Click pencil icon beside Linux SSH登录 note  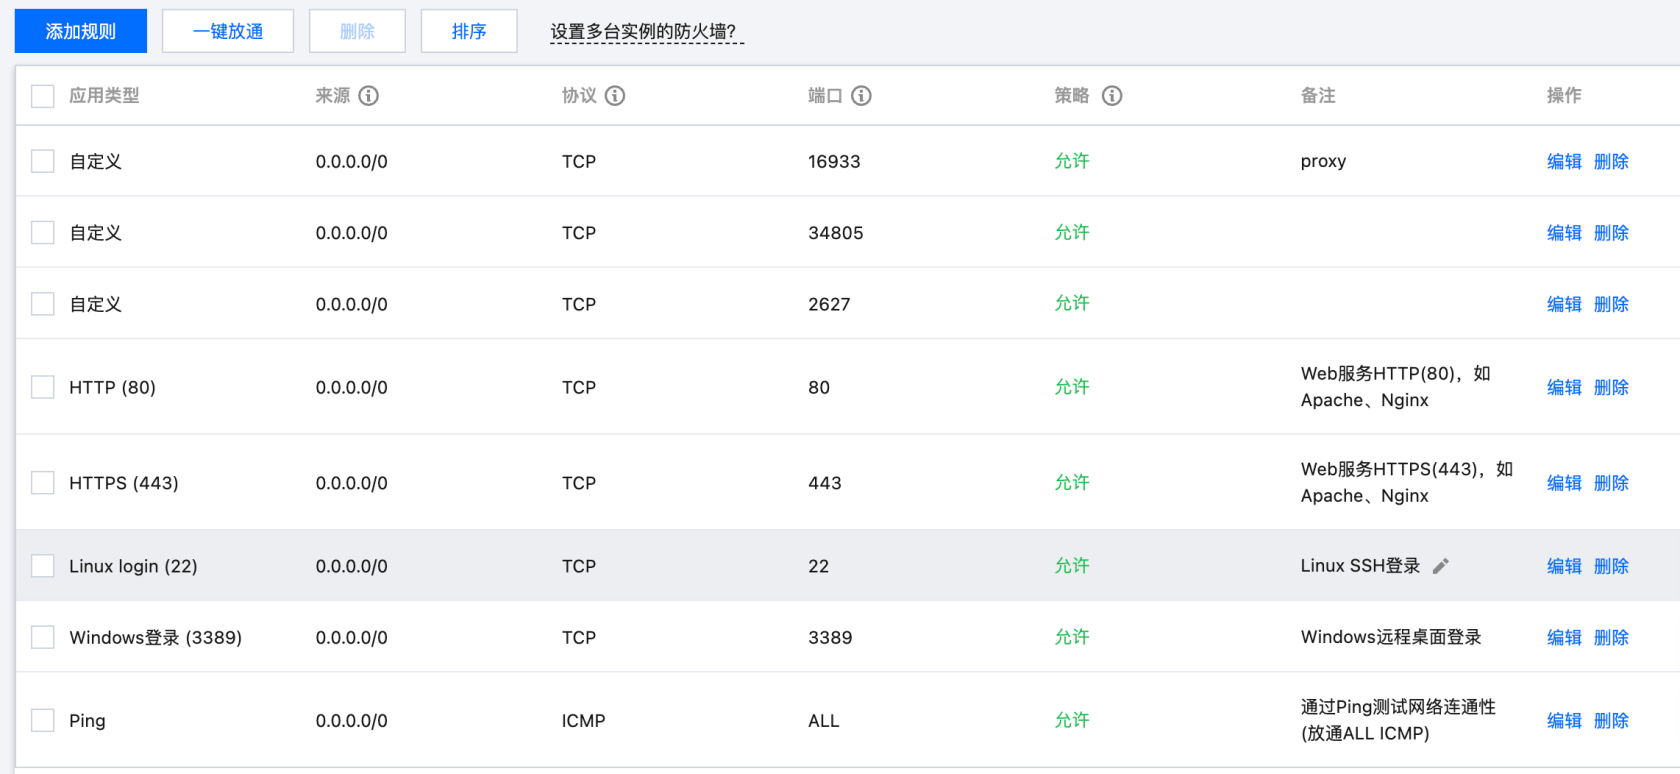pyautogui.click(x=1440, y=566)
